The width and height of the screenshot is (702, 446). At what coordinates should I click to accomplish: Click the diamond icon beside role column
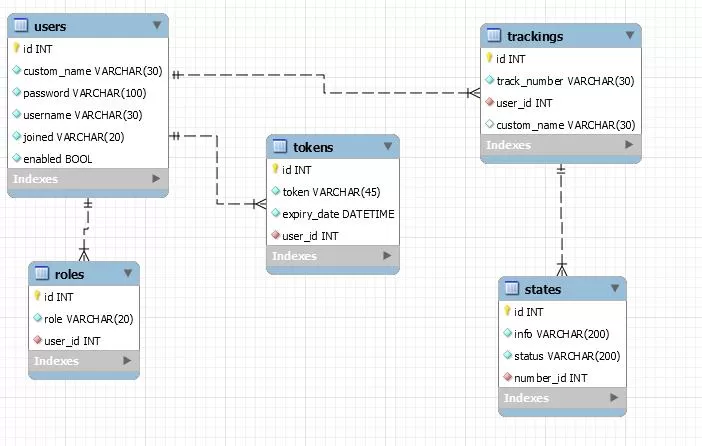[38, 317]
